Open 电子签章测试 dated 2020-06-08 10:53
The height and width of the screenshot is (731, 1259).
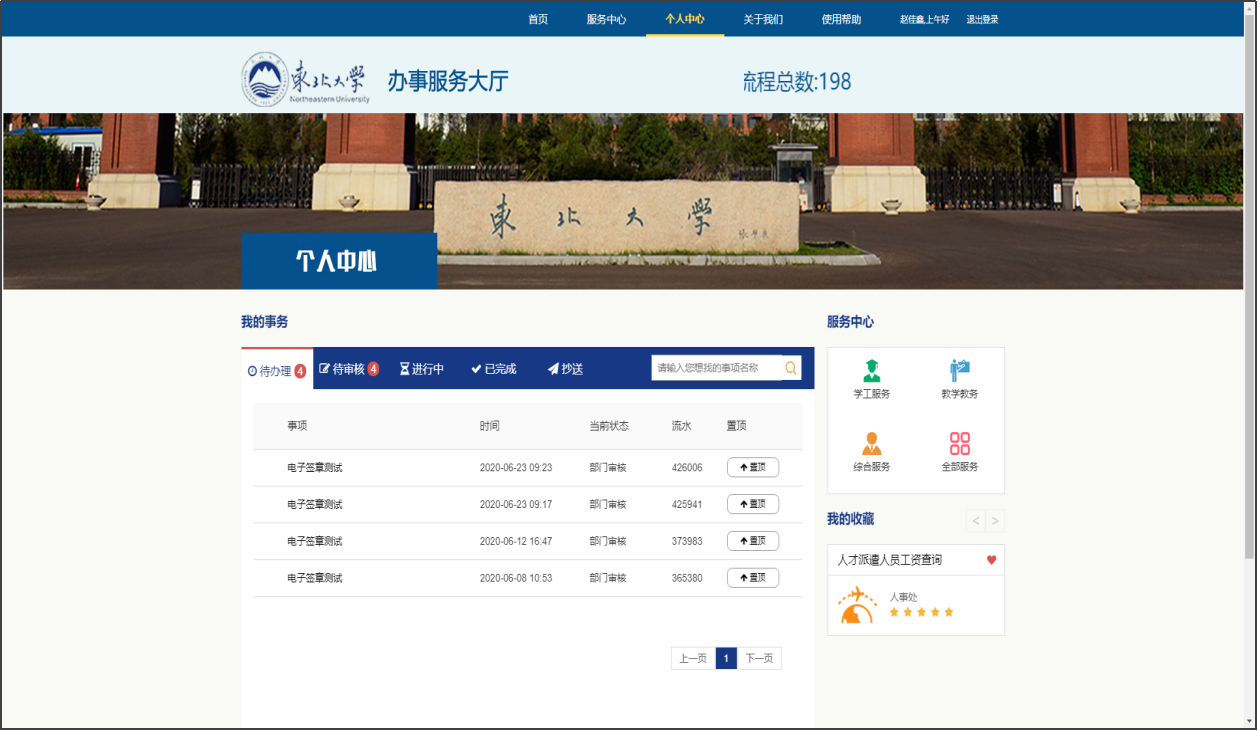[x=314, y=578]
